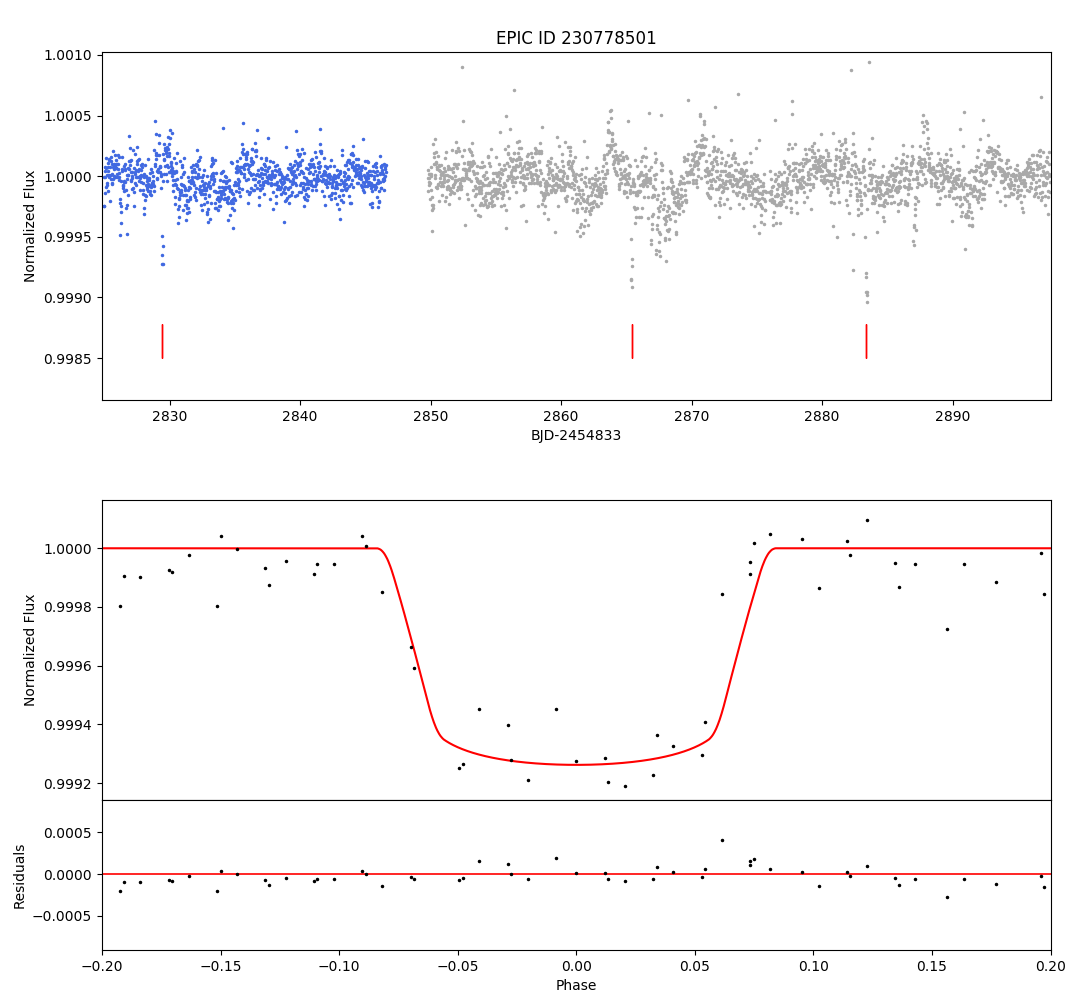Click the 0.9998 flux tick label

click(x=68, y=608)
